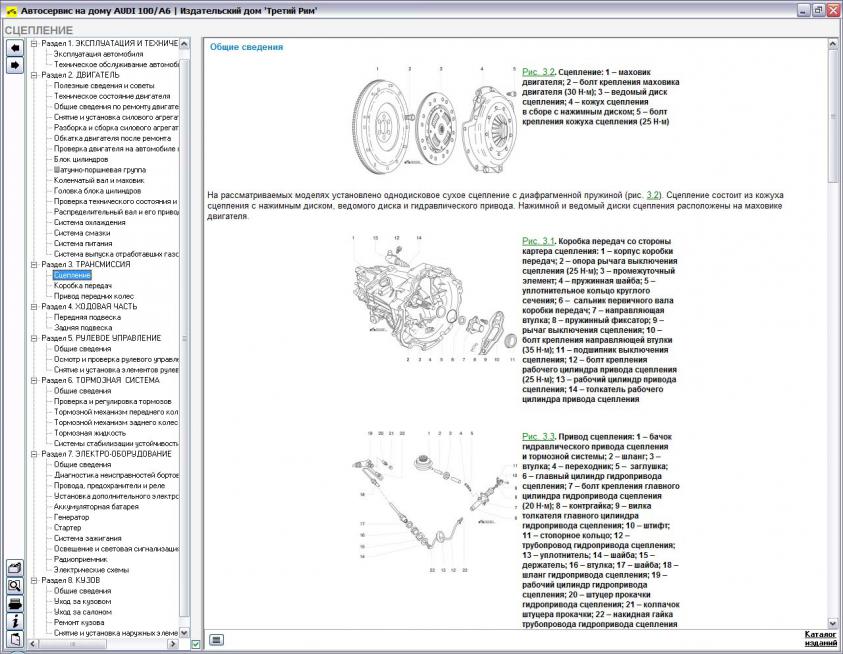This screenshot has width=843, height=654.
Task: Click content pane scroll-up arrow
Action: (x=834, y=44)
